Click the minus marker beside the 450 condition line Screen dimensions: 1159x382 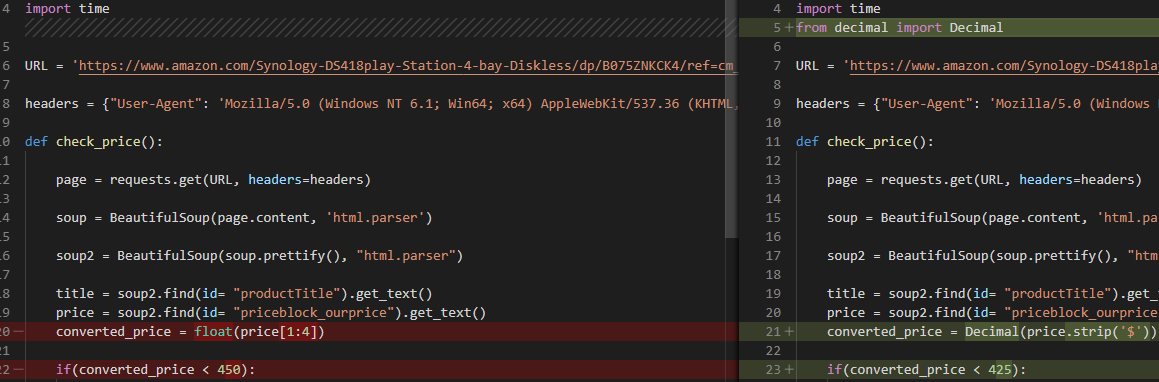(x=18, y=369)
